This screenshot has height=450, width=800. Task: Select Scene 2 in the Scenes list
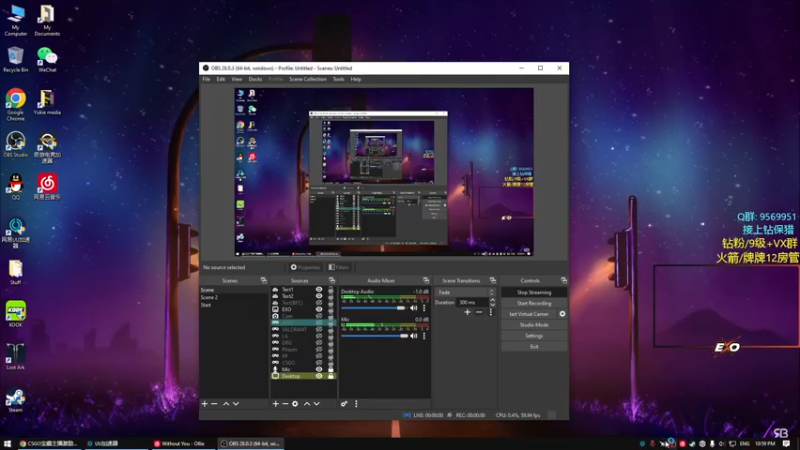point(234,297)
